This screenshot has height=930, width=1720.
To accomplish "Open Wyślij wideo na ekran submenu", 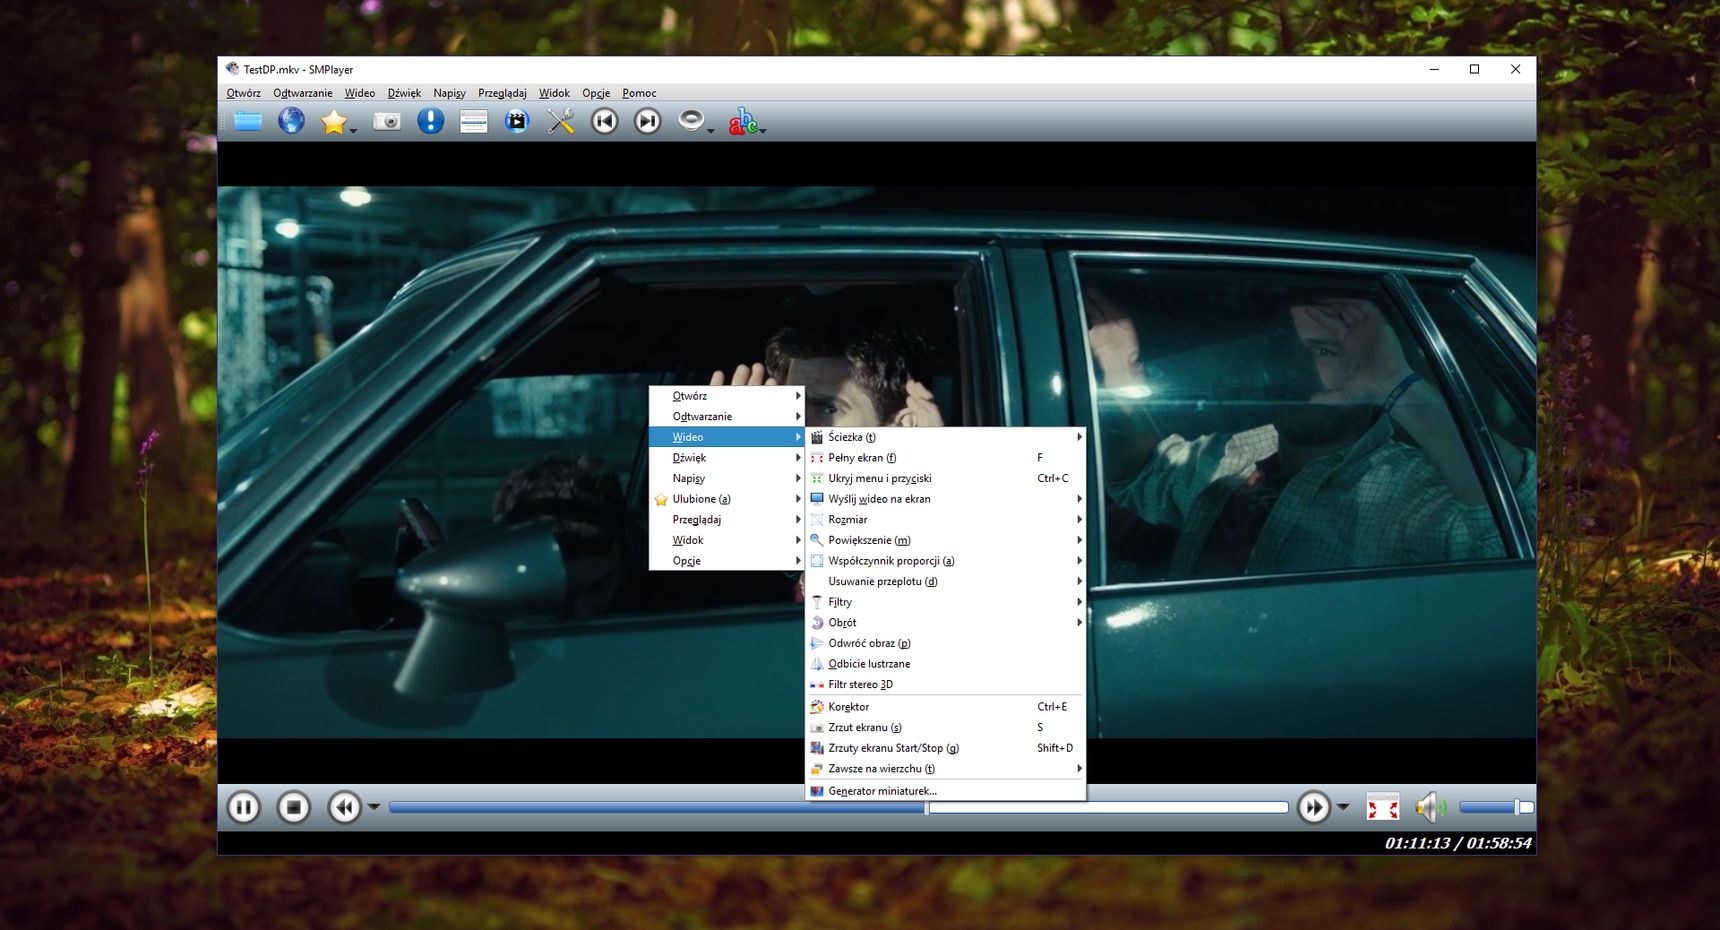I will [x=946, y=499].
